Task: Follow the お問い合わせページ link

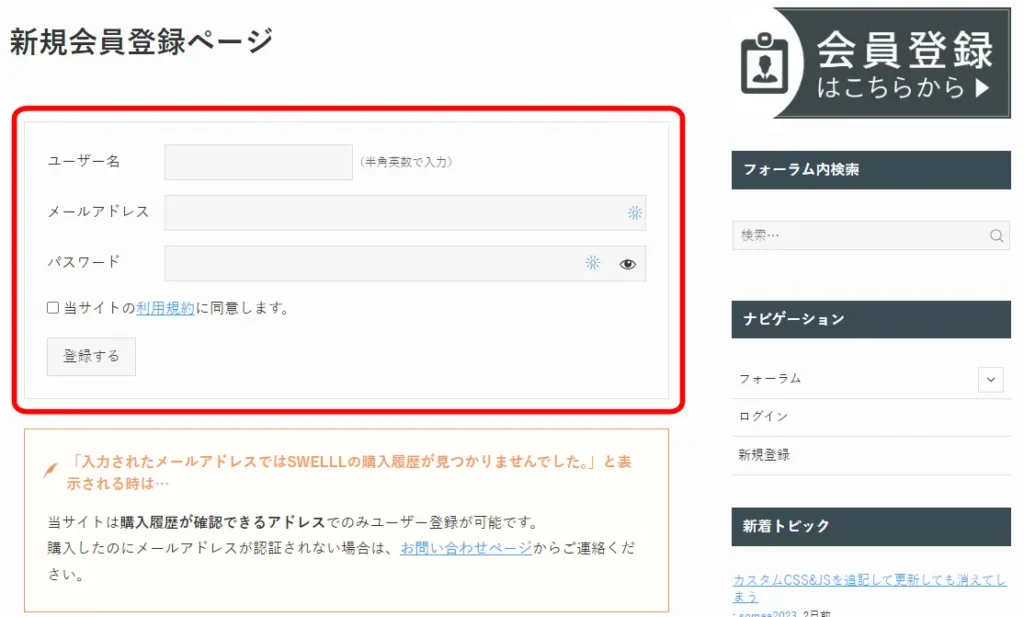Action: tap(465, 548)
